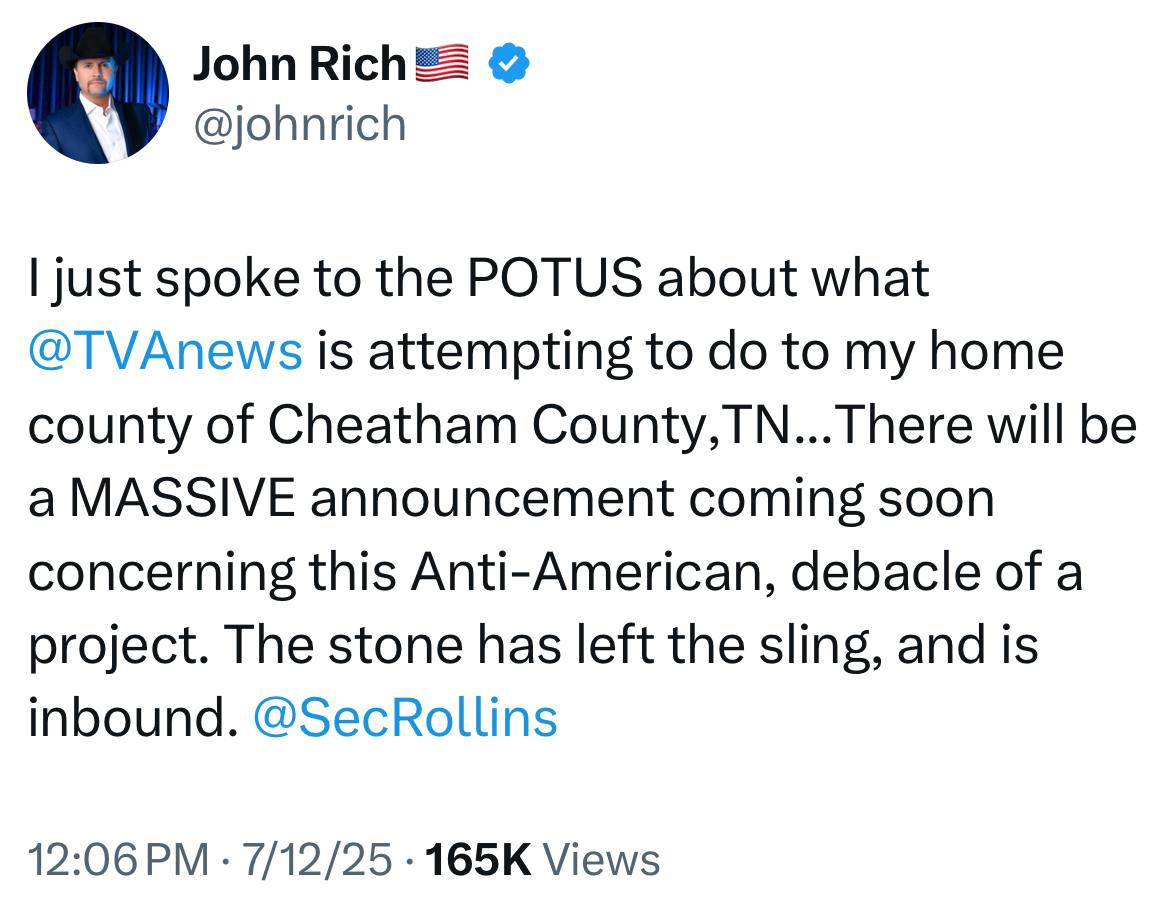Viewport: 1170px width, 902px height.
Task: Click the phrase stone has left the sling
Action: click(x=599, y=645)
